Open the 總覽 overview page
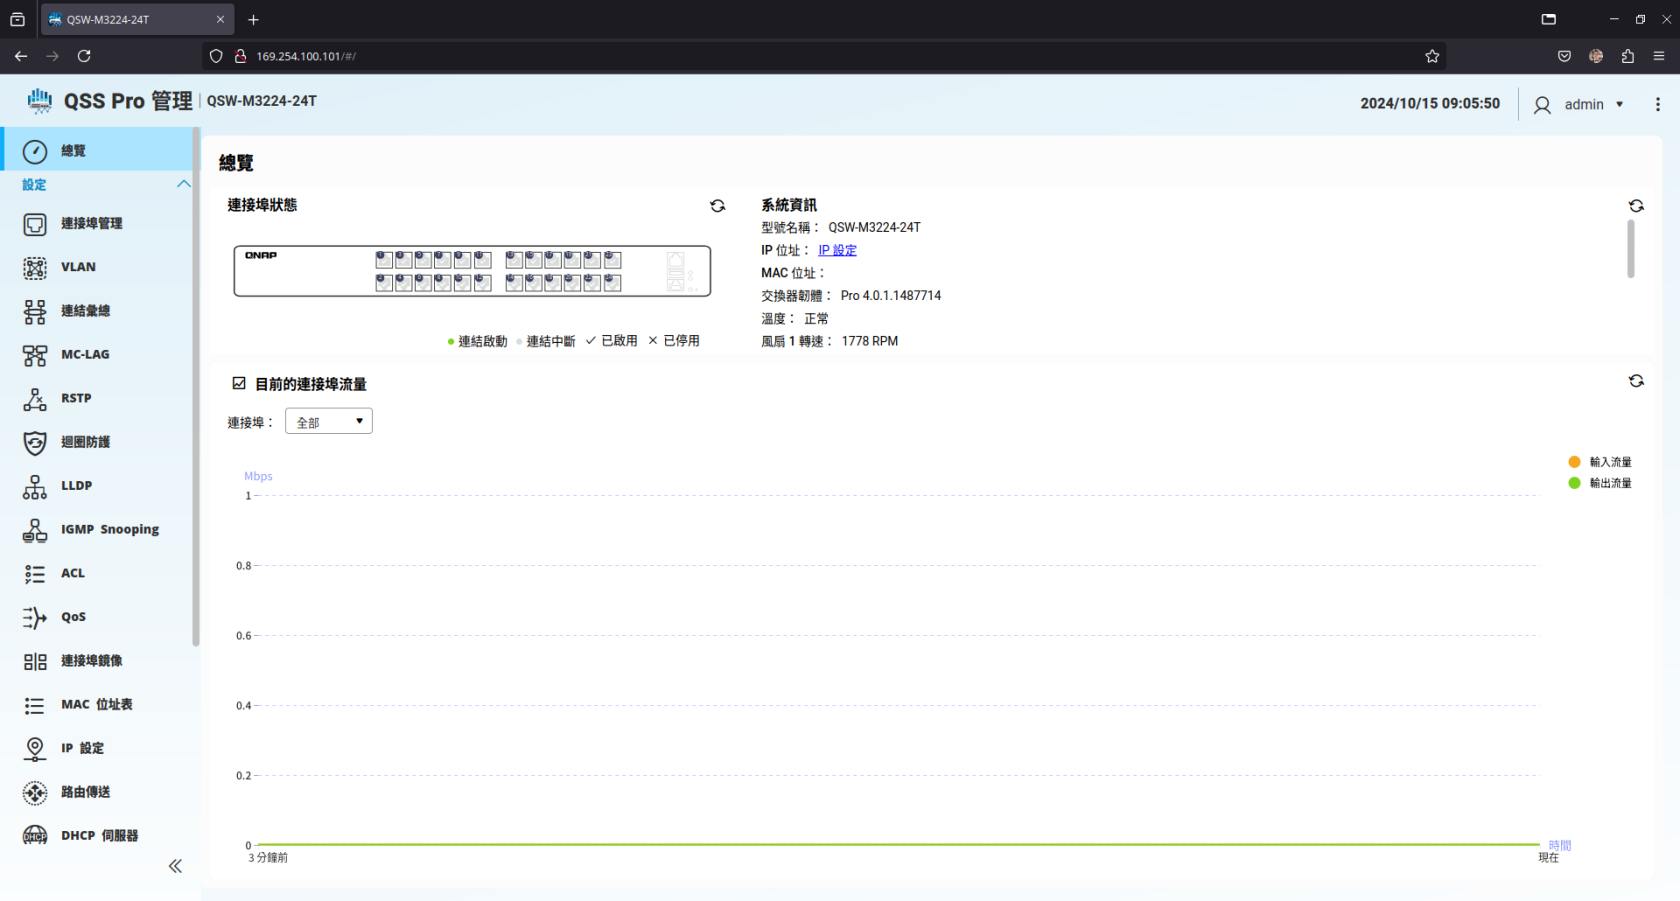 click(x=98, y=151)
